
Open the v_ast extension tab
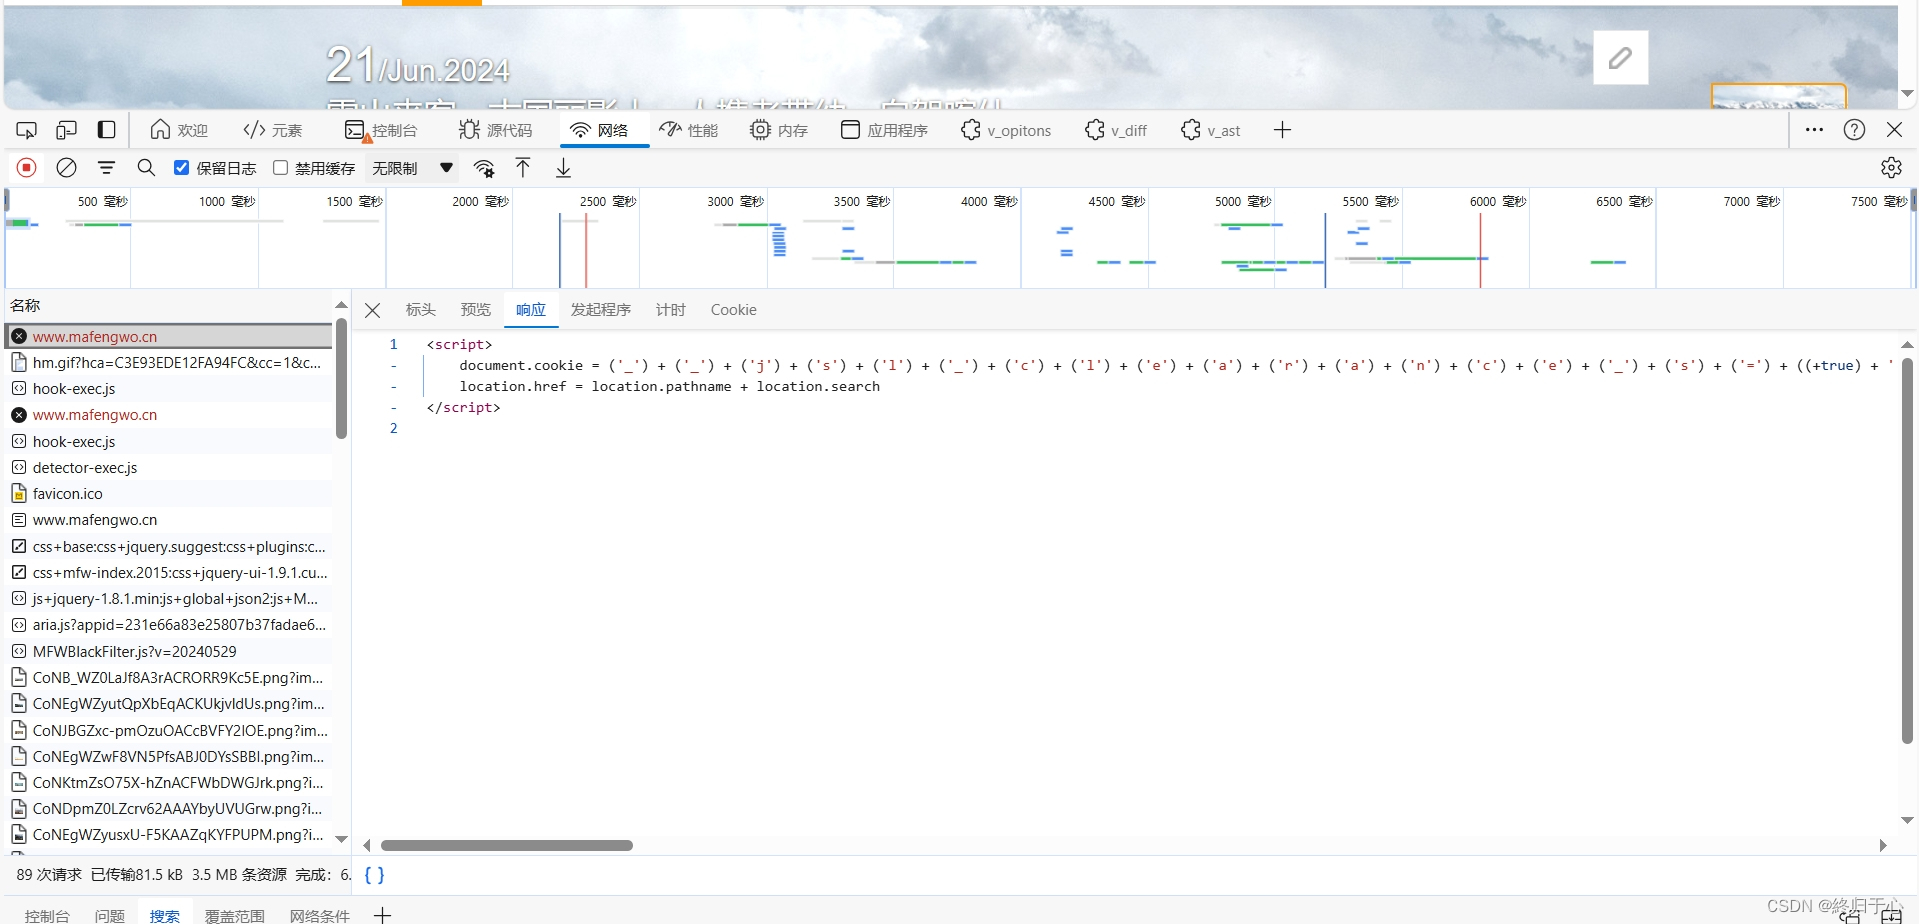1211,130
